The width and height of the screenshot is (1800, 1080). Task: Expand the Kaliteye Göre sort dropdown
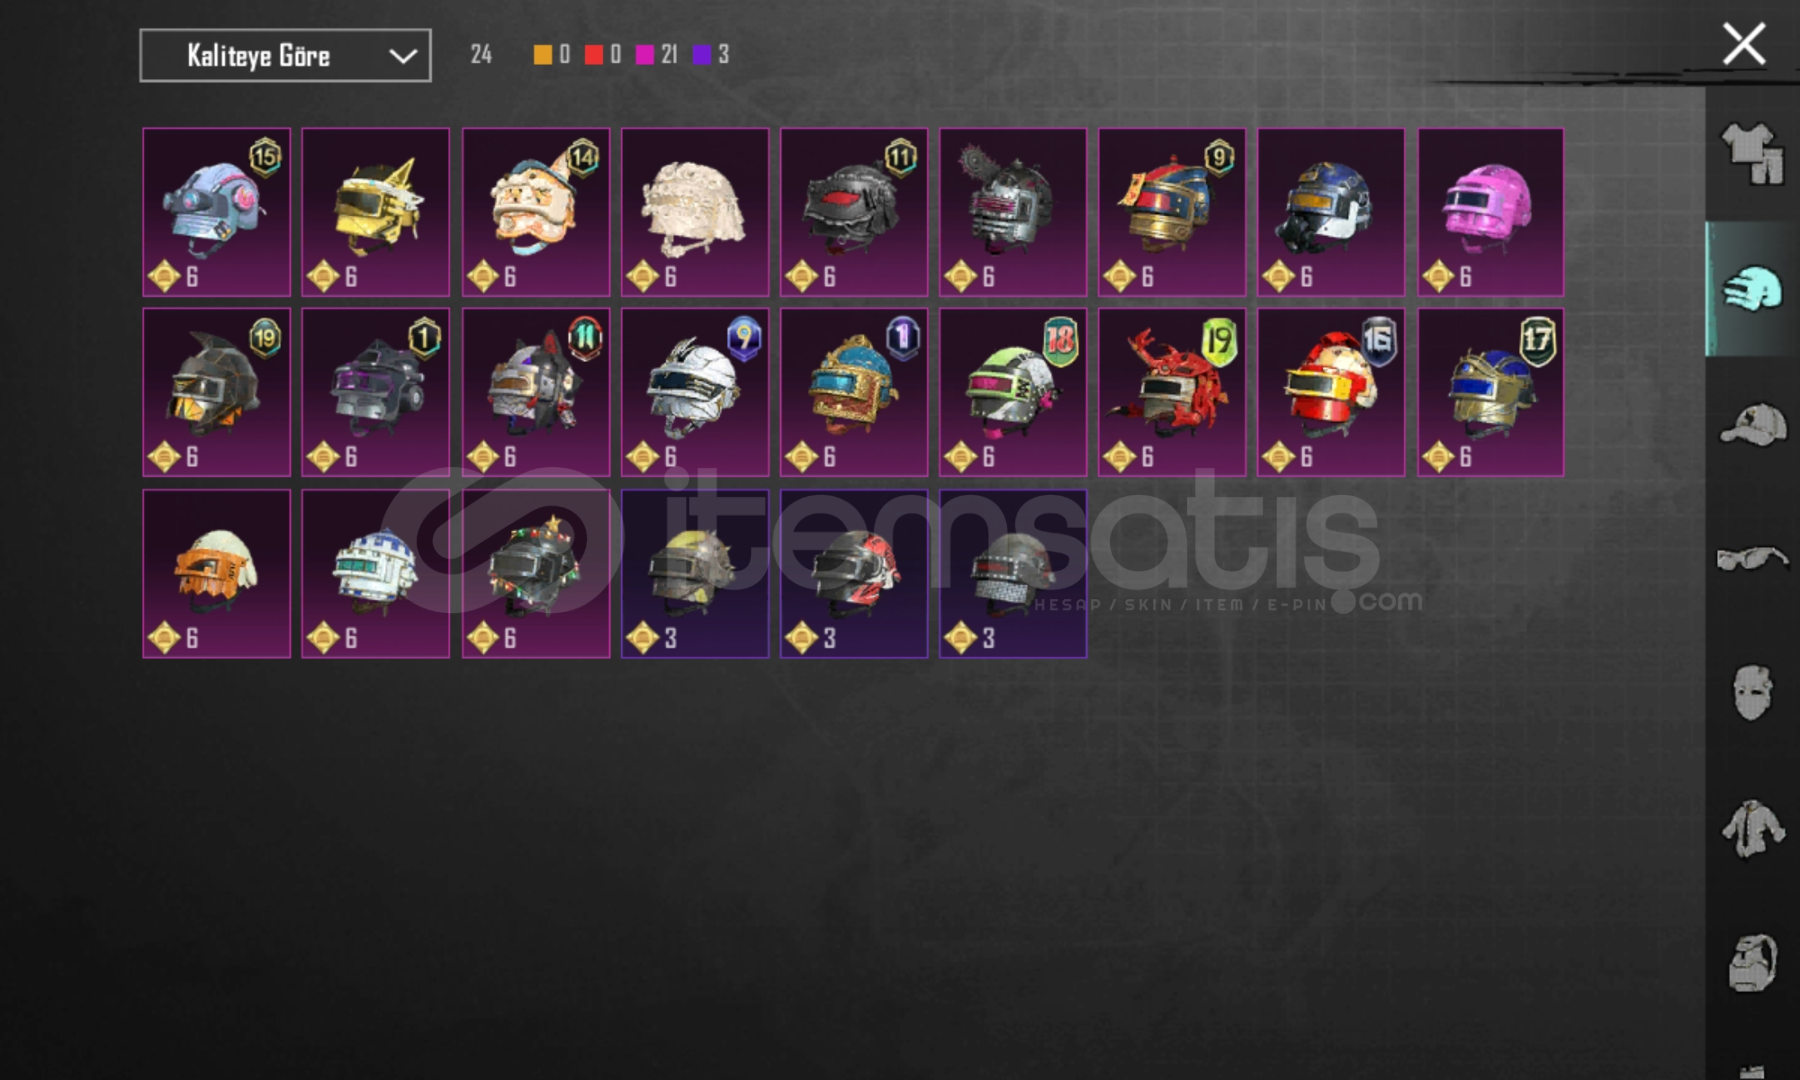[285, 55]
